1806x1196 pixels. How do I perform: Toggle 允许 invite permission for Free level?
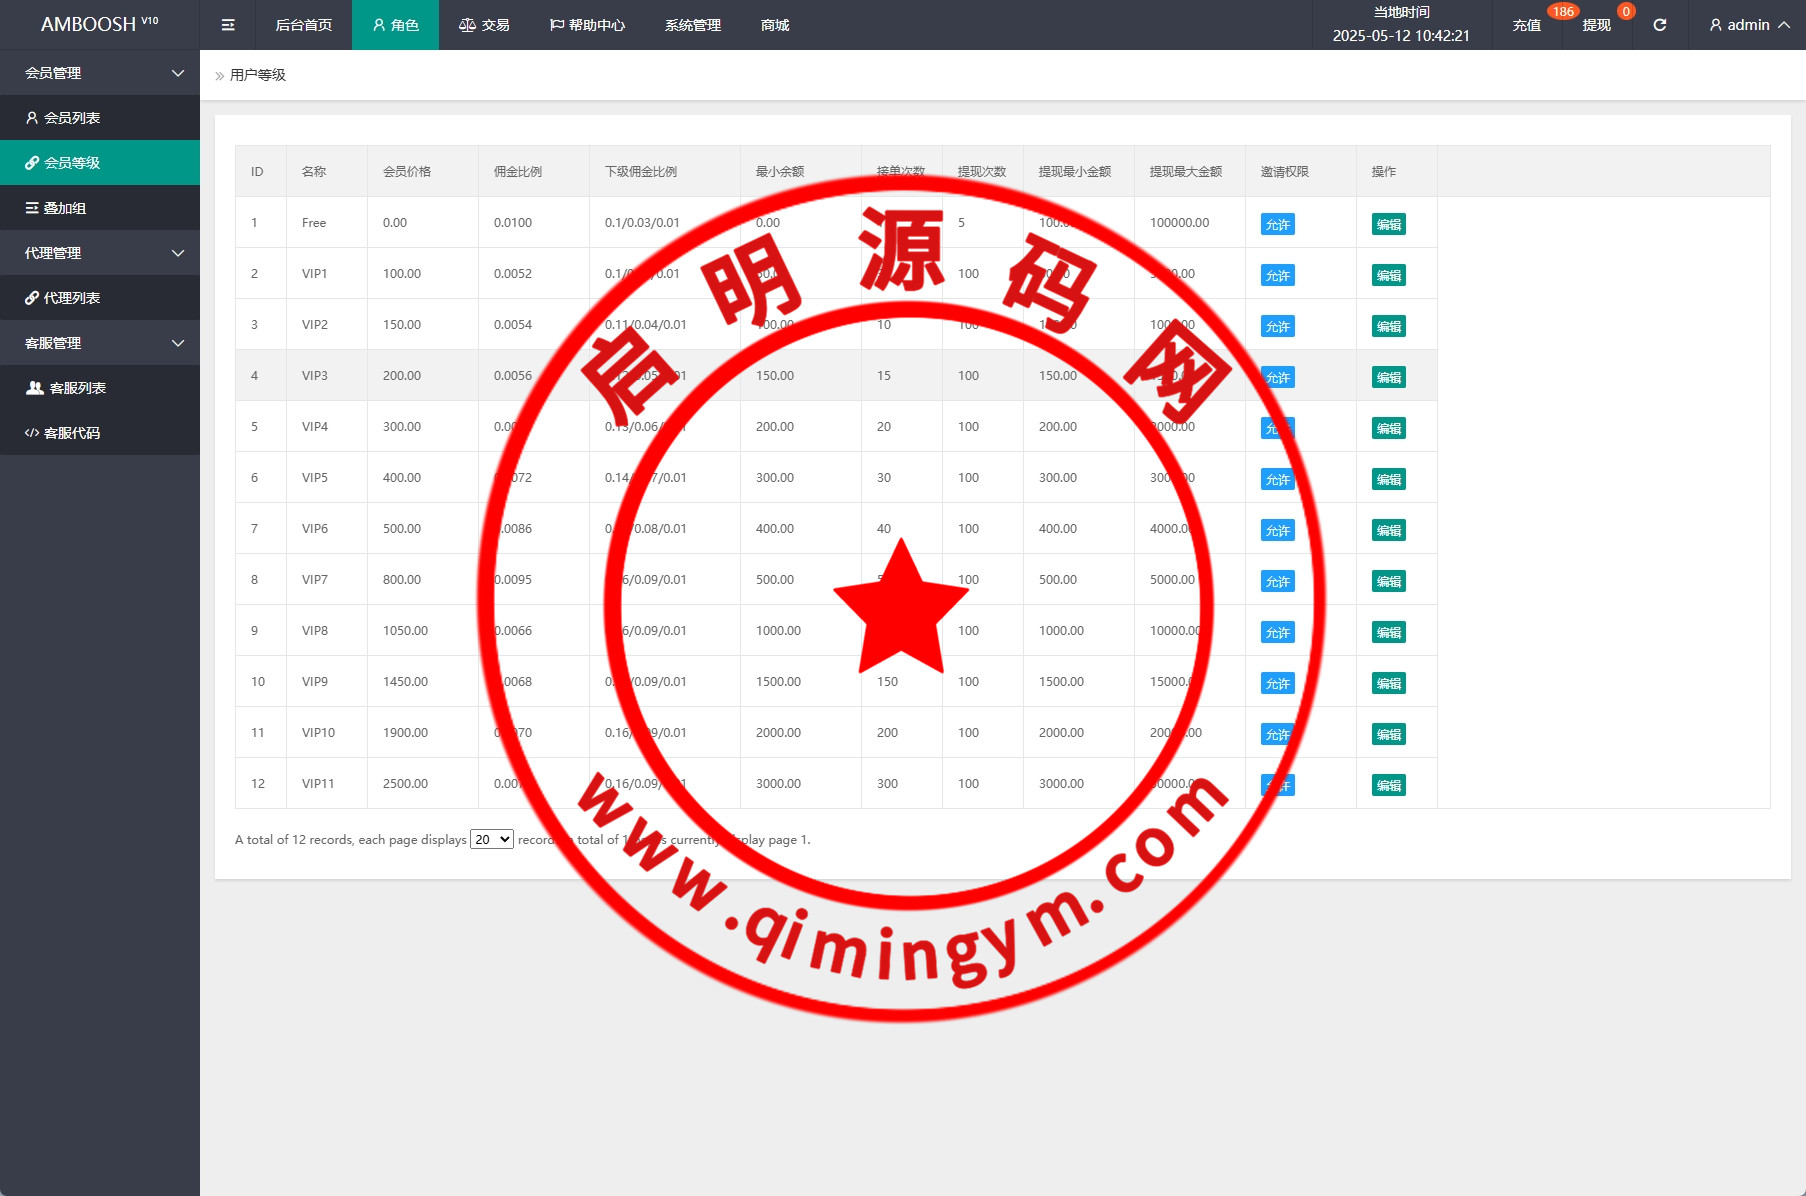[x=1277, y=224]
